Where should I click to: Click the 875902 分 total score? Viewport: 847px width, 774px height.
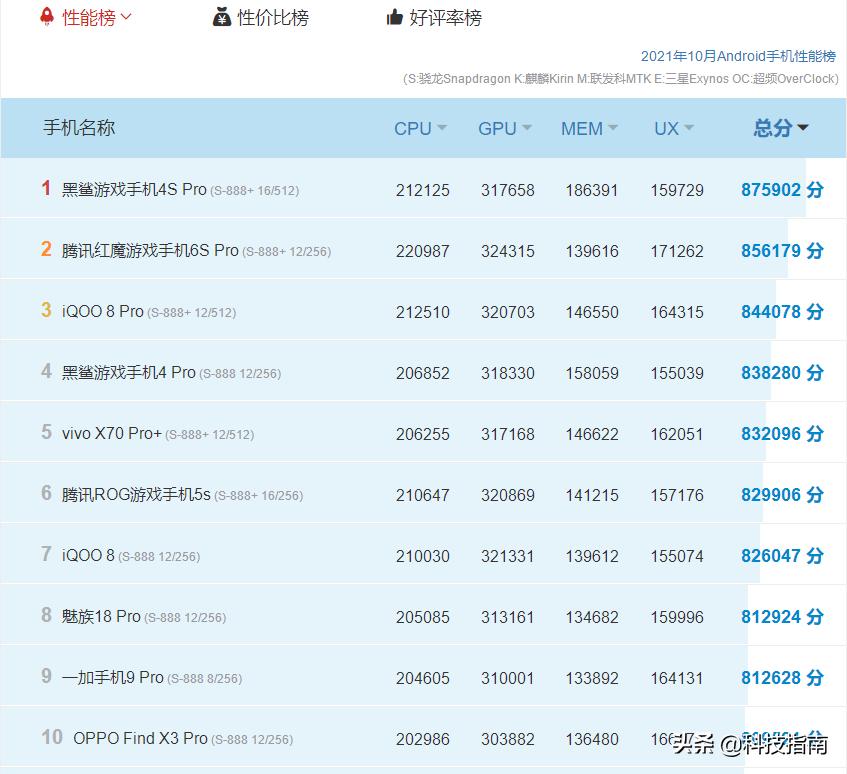pos(782,189)
